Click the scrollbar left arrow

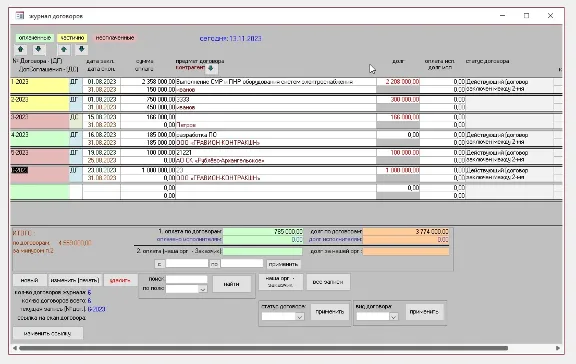tap(15, 348)
